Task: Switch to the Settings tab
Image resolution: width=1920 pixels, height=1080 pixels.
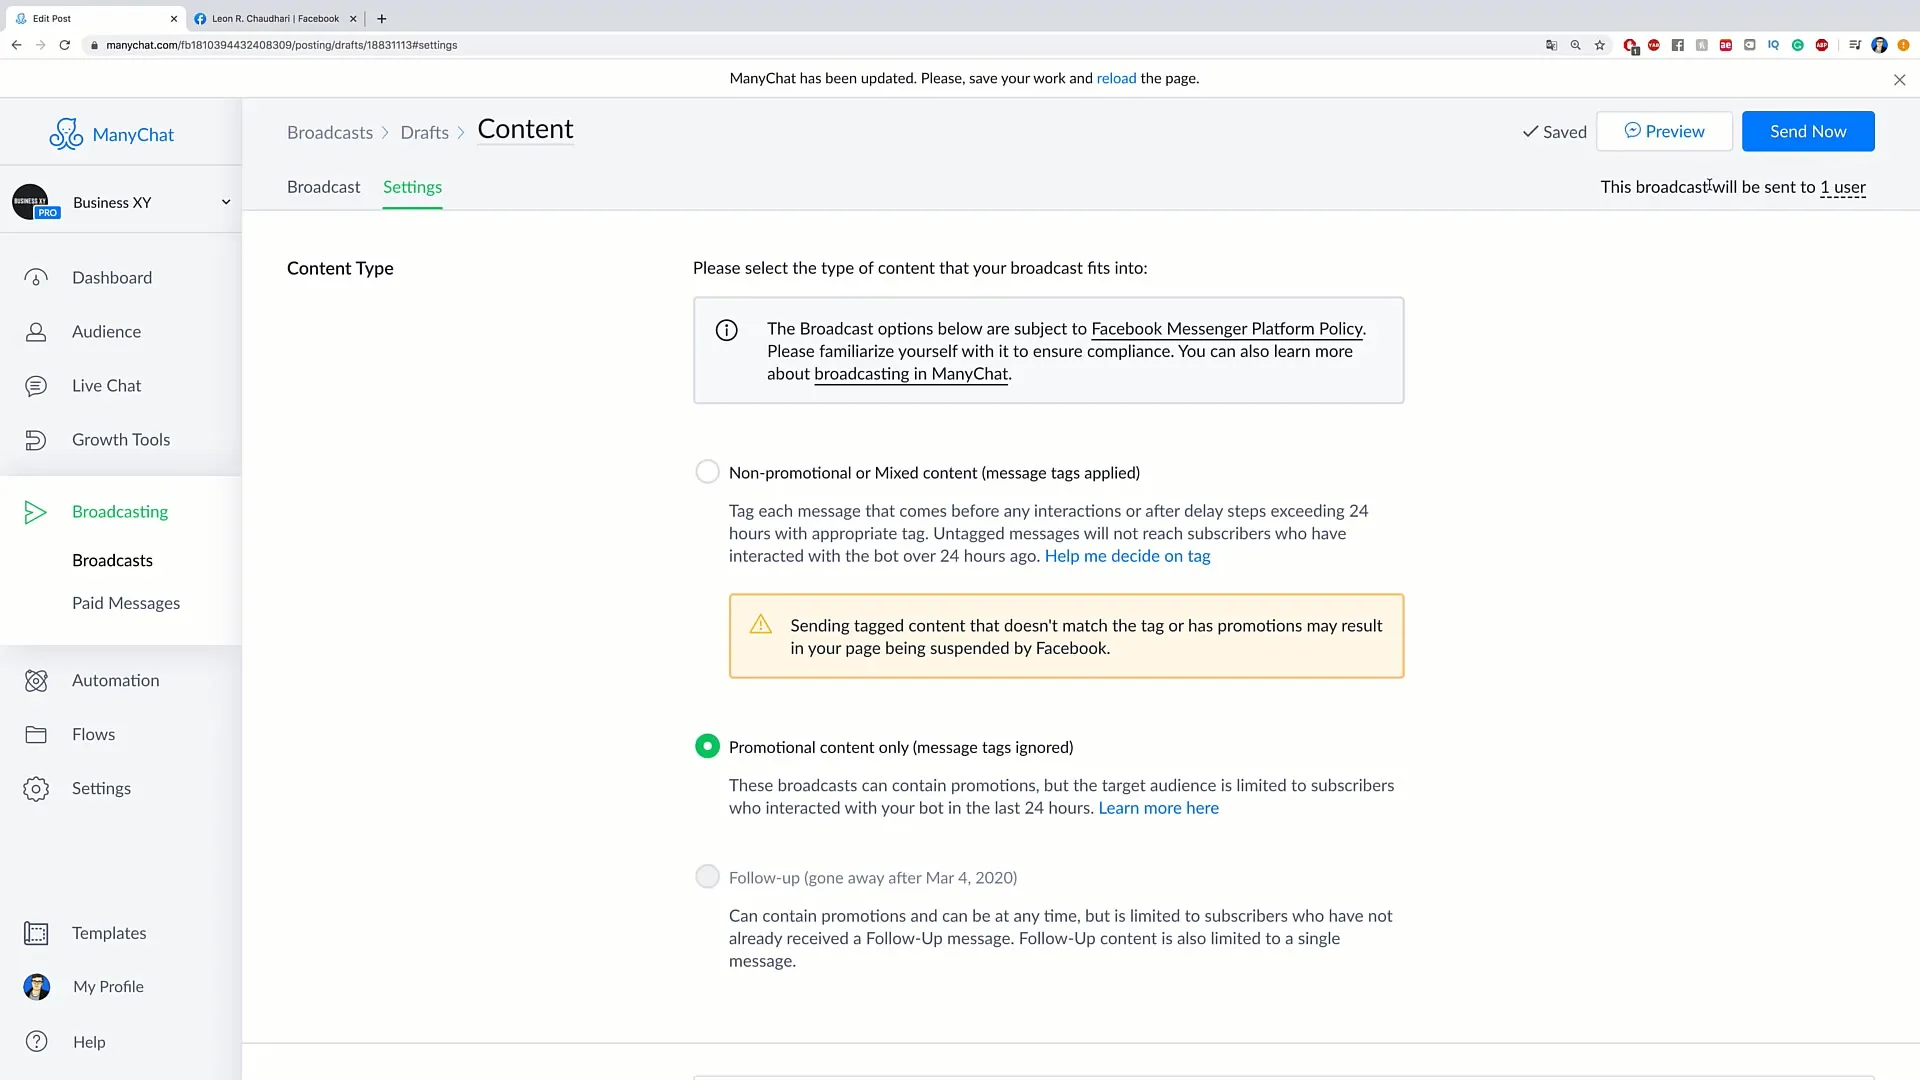Action: tap(412, 187)
